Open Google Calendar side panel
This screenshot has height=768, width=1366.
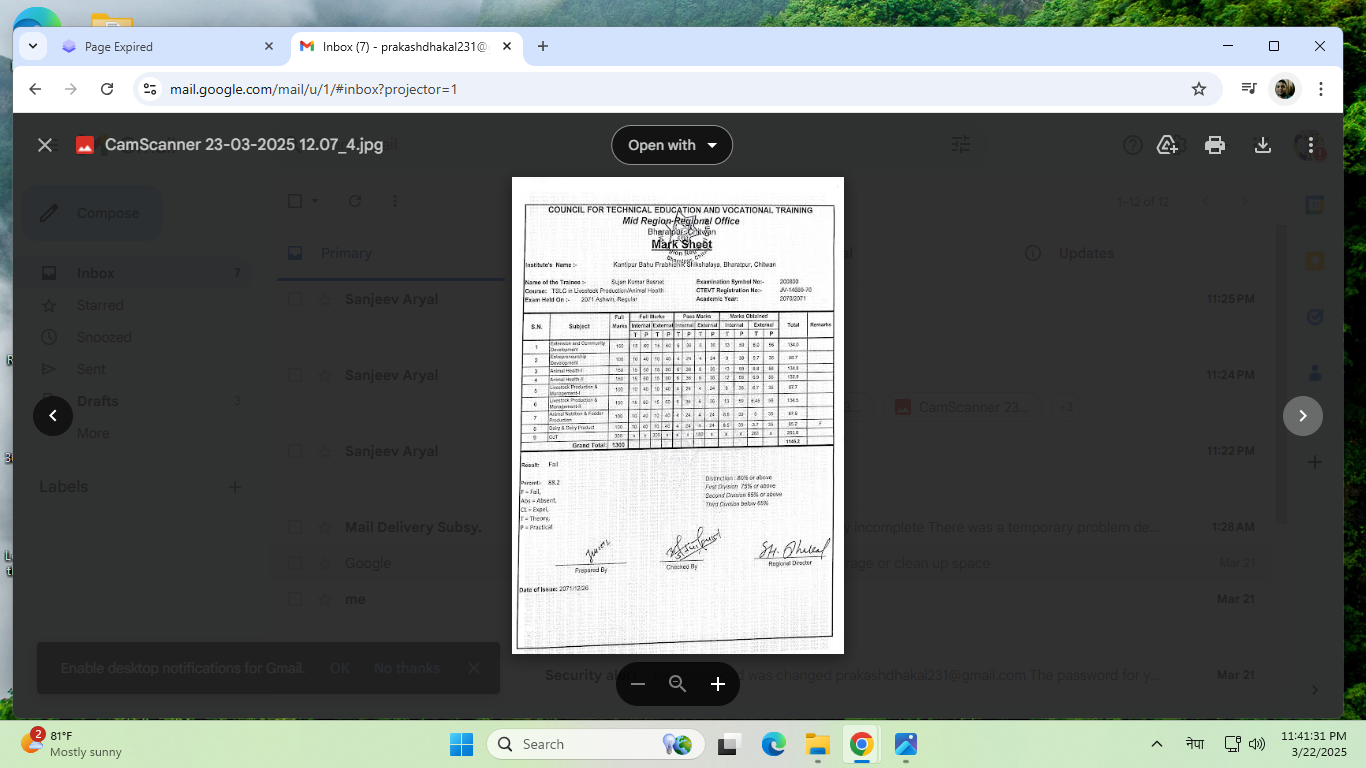(x=1315, y=205)
